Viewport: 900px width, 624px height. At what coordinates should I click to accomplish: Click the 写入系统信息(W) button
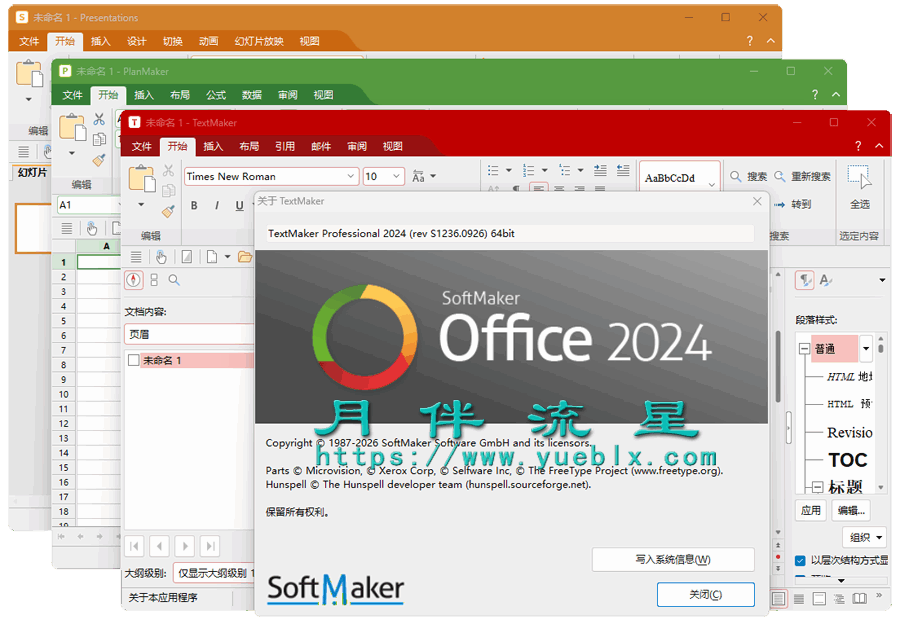(x=673, y=559)
